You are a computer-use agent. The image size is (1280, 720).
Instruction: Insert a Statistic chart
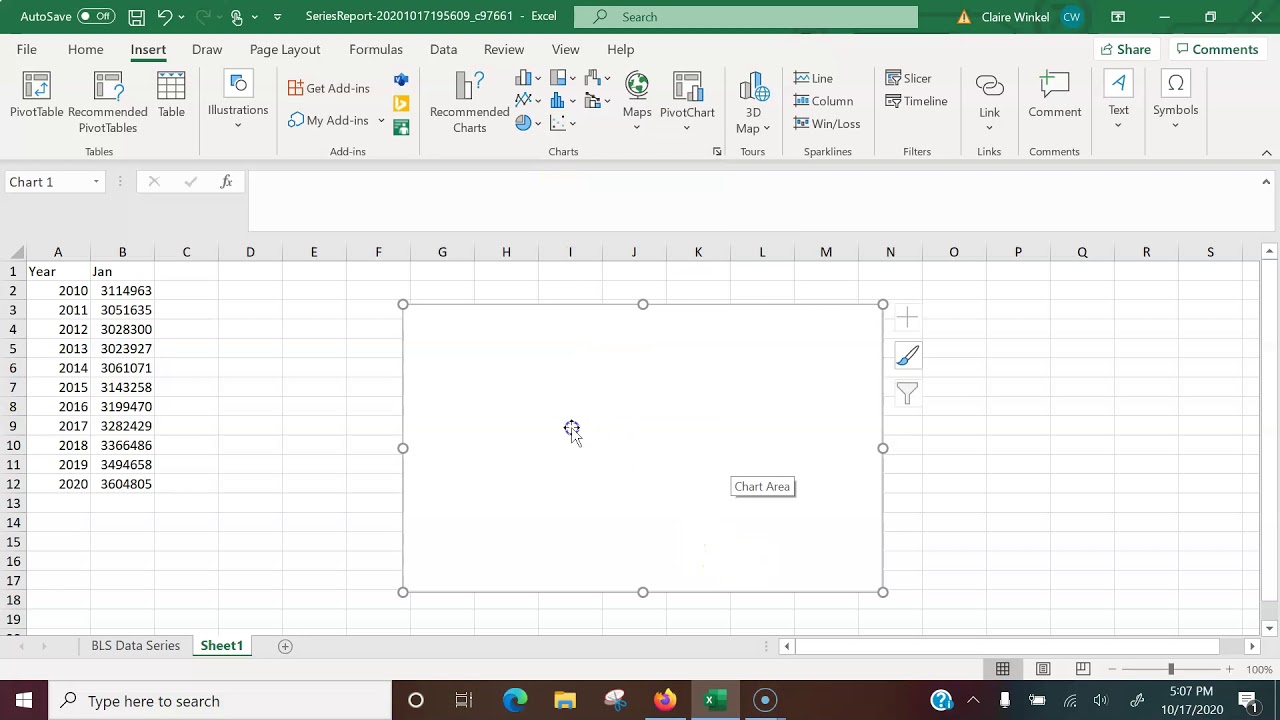(x=562, y=101)
